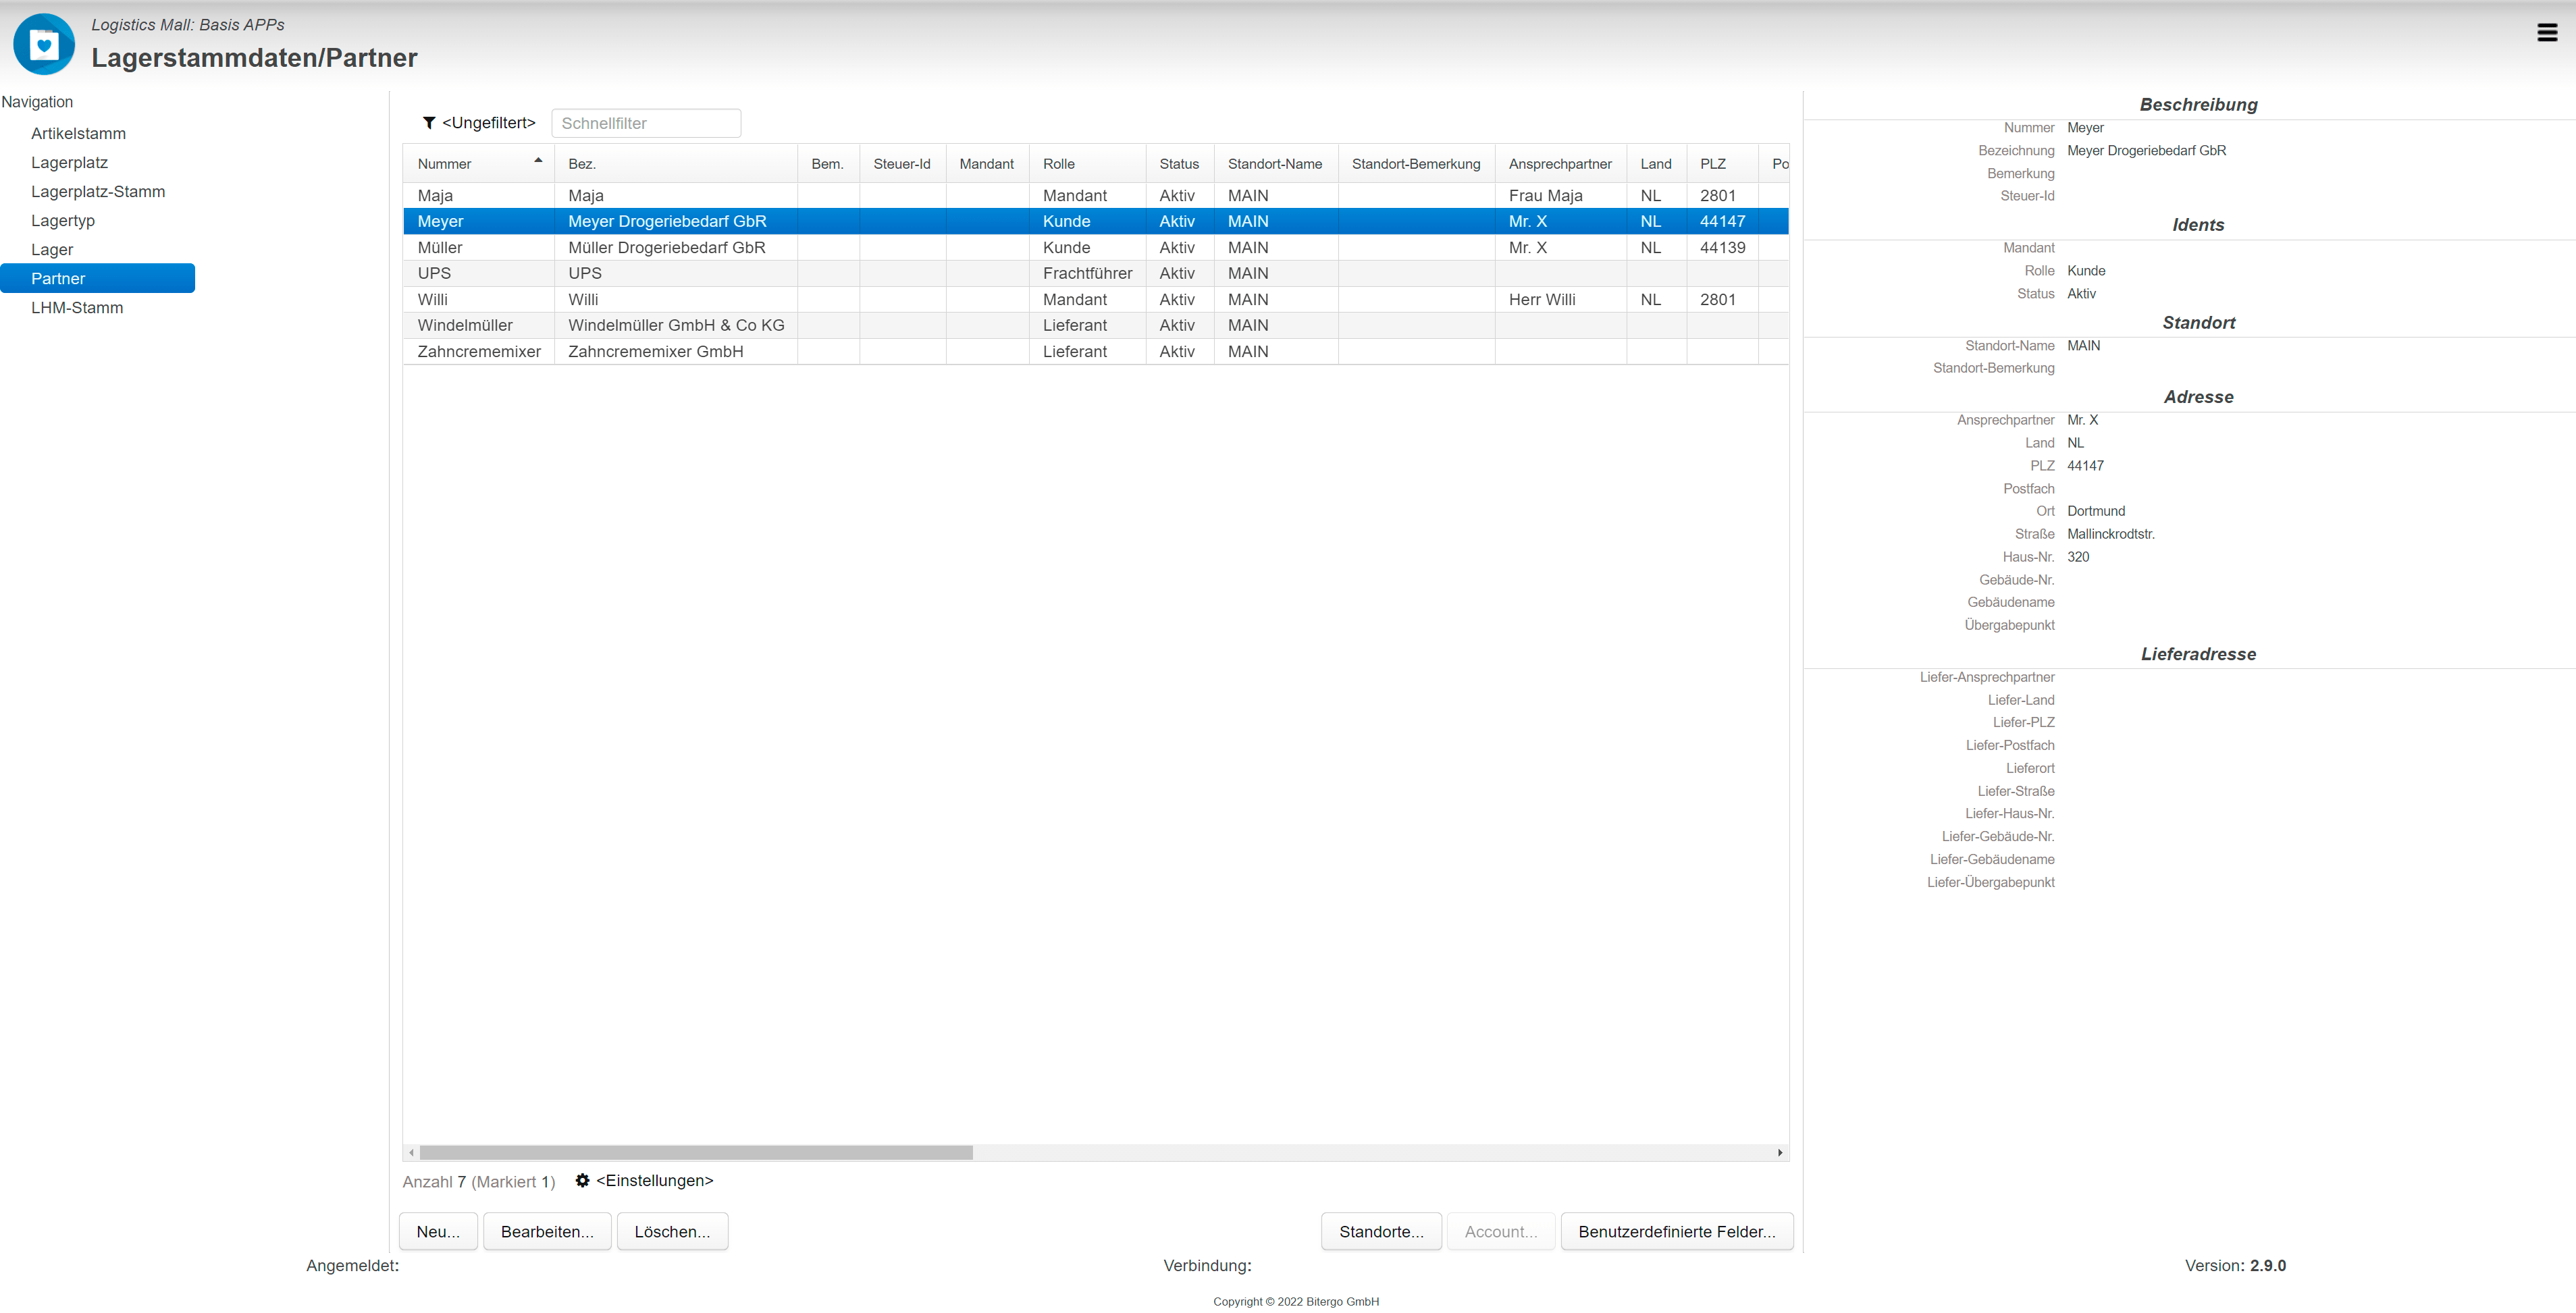Sort by the Mandant column header
The width and height of the screenshot is (2576, 1313).
pos(987,163)
